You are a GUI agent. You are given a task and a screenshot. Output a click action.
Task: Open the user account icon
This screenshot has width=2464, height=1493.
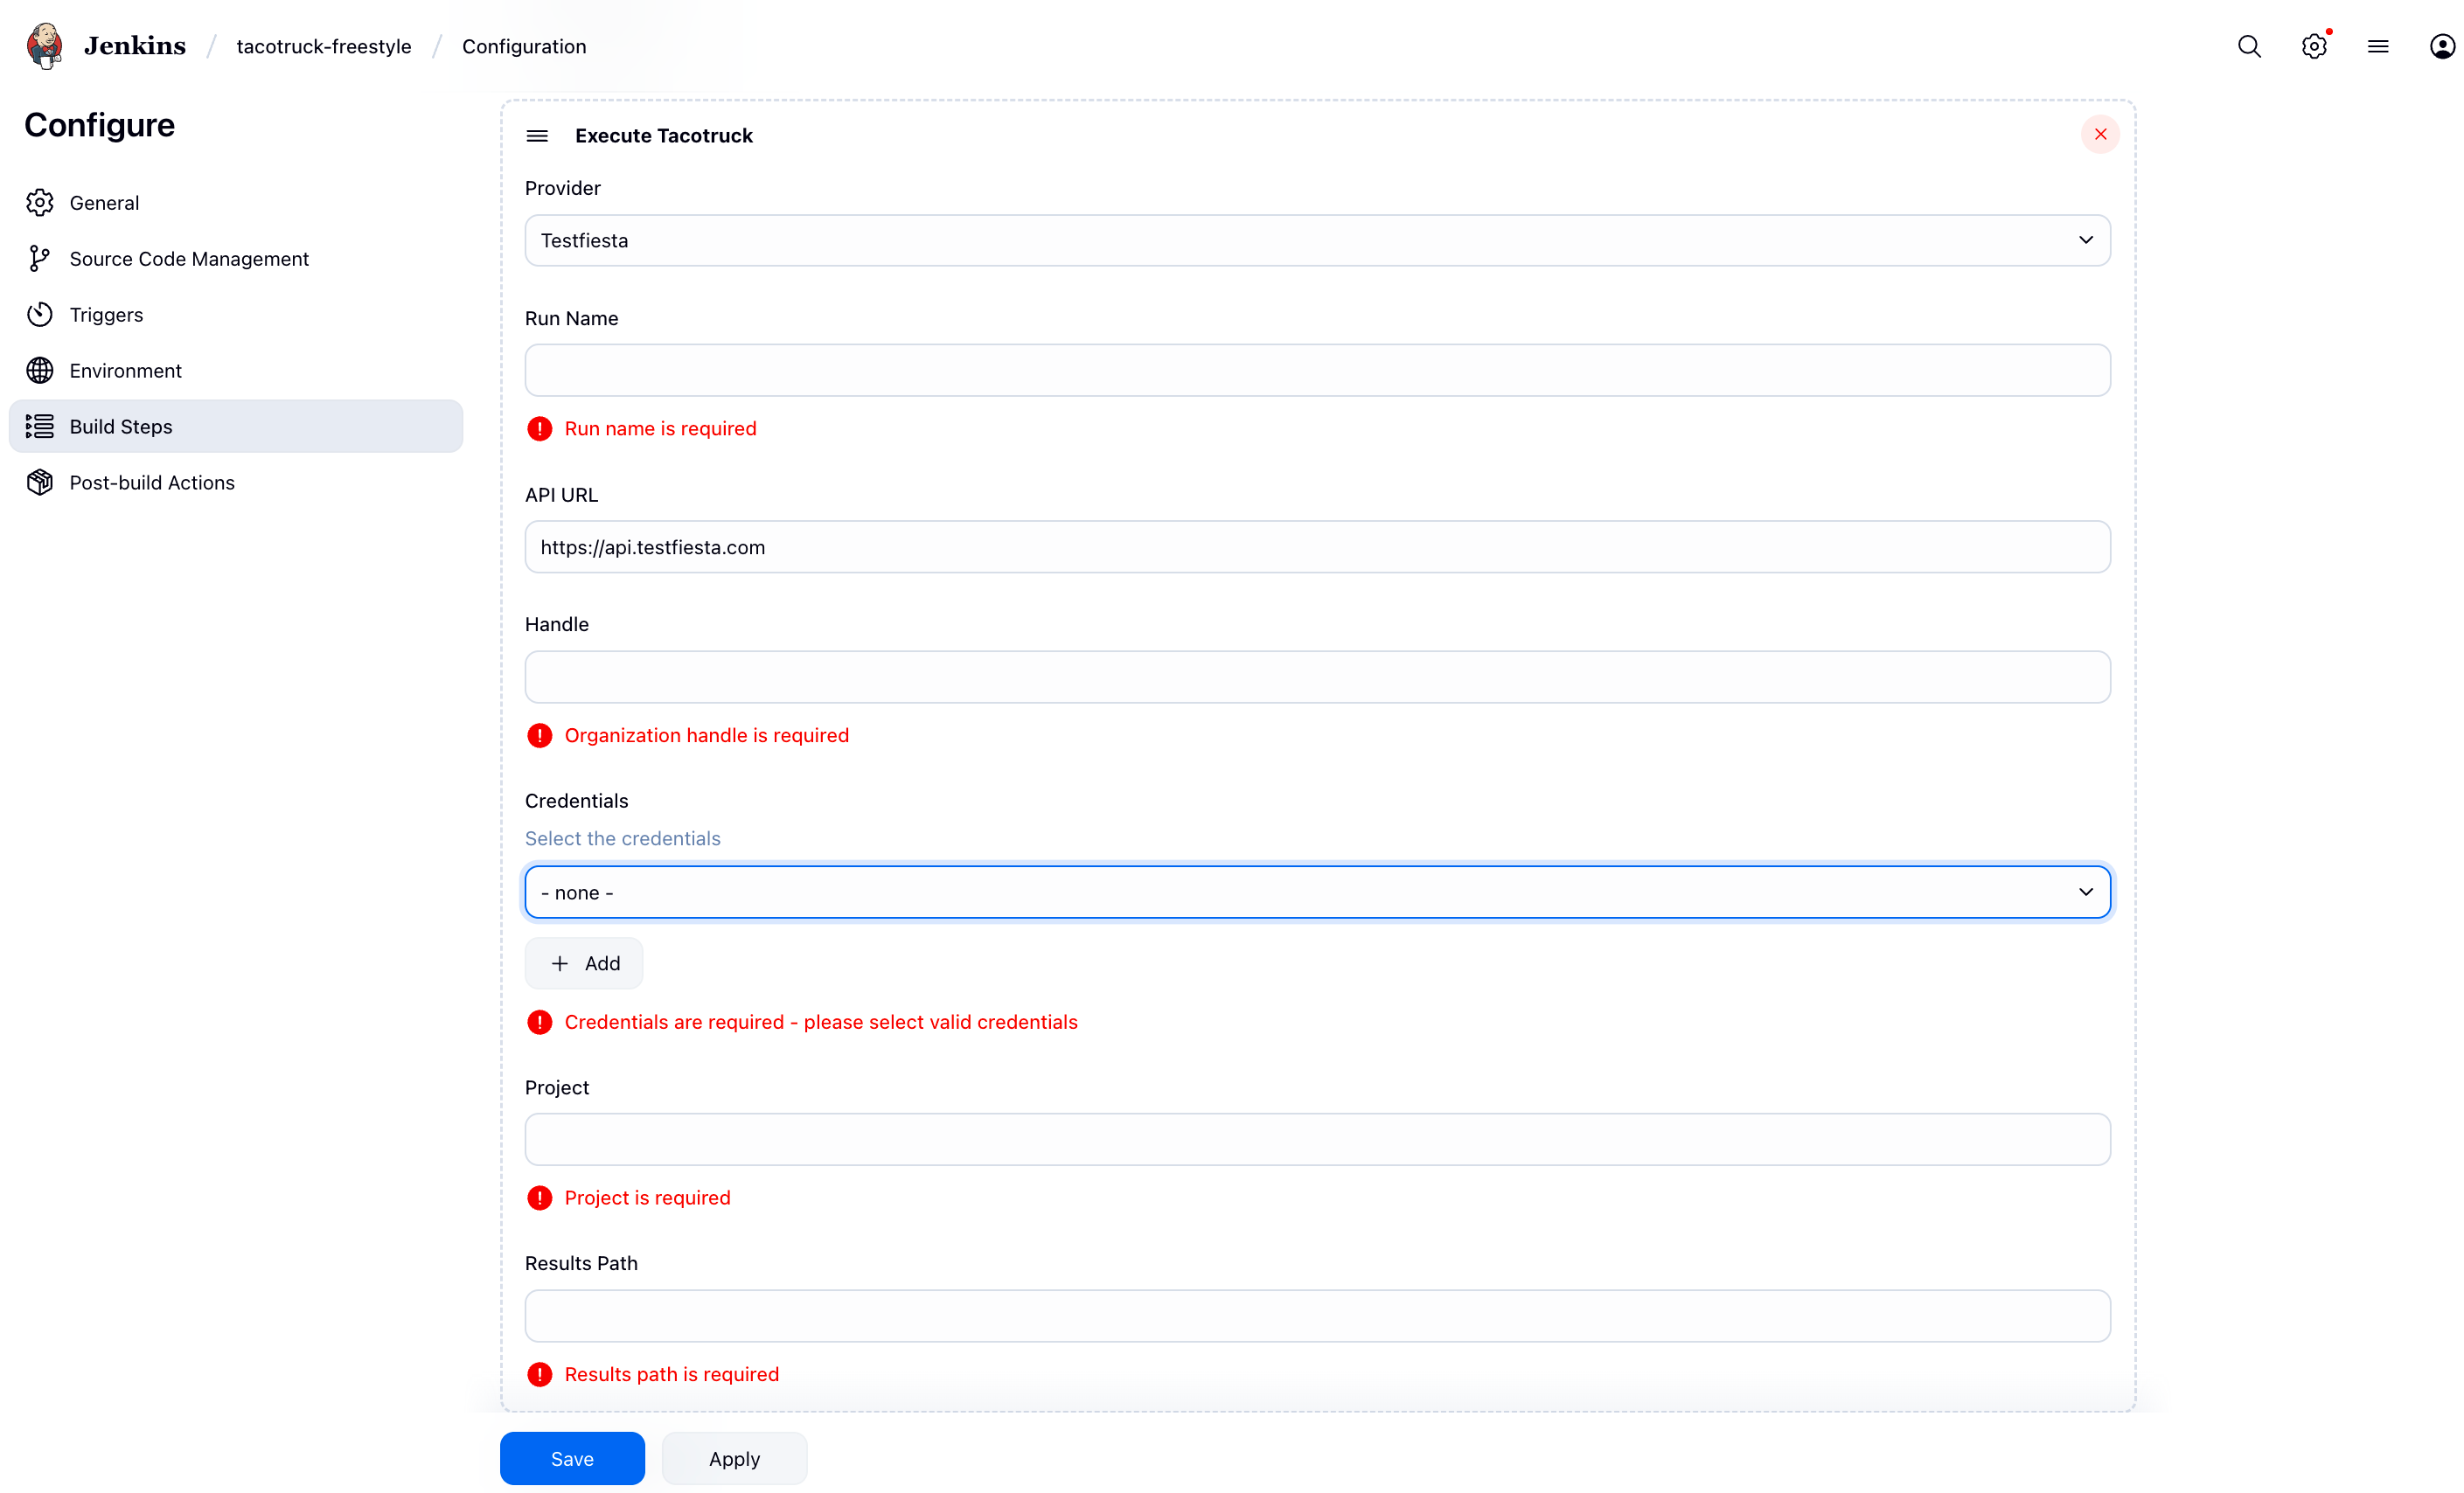click(2441, 46)
